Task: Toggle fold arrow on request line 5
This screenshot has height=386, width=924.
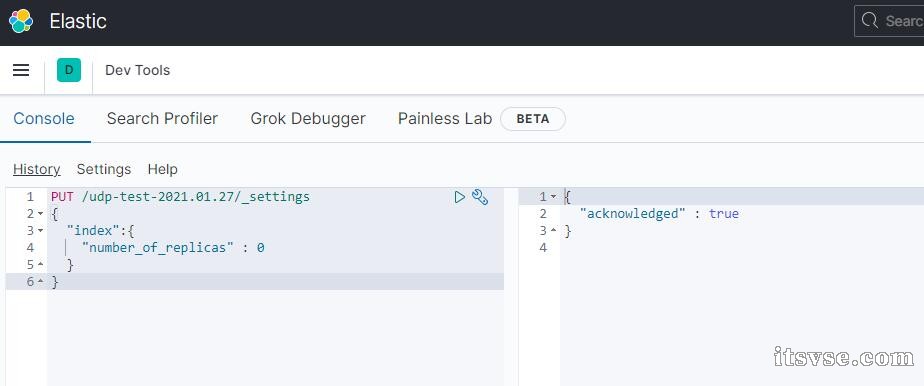Action: (x=40, y=265)
